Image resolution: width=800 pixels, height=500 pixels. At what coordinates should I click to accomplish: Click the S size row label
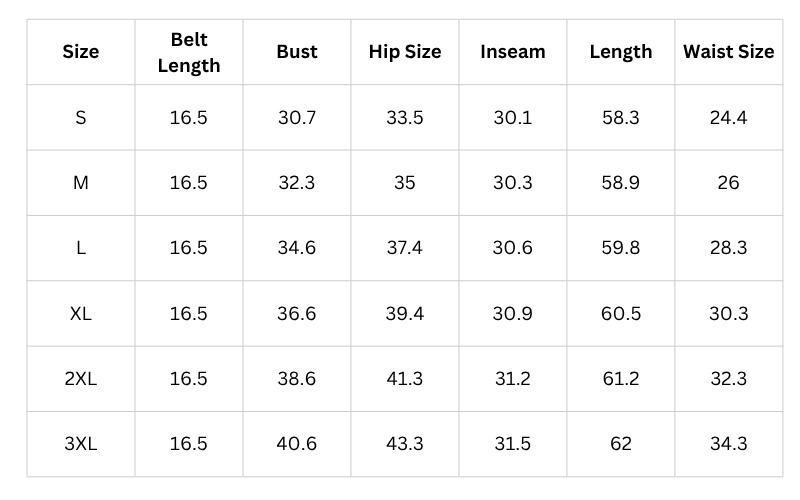[x=81, y=118]
